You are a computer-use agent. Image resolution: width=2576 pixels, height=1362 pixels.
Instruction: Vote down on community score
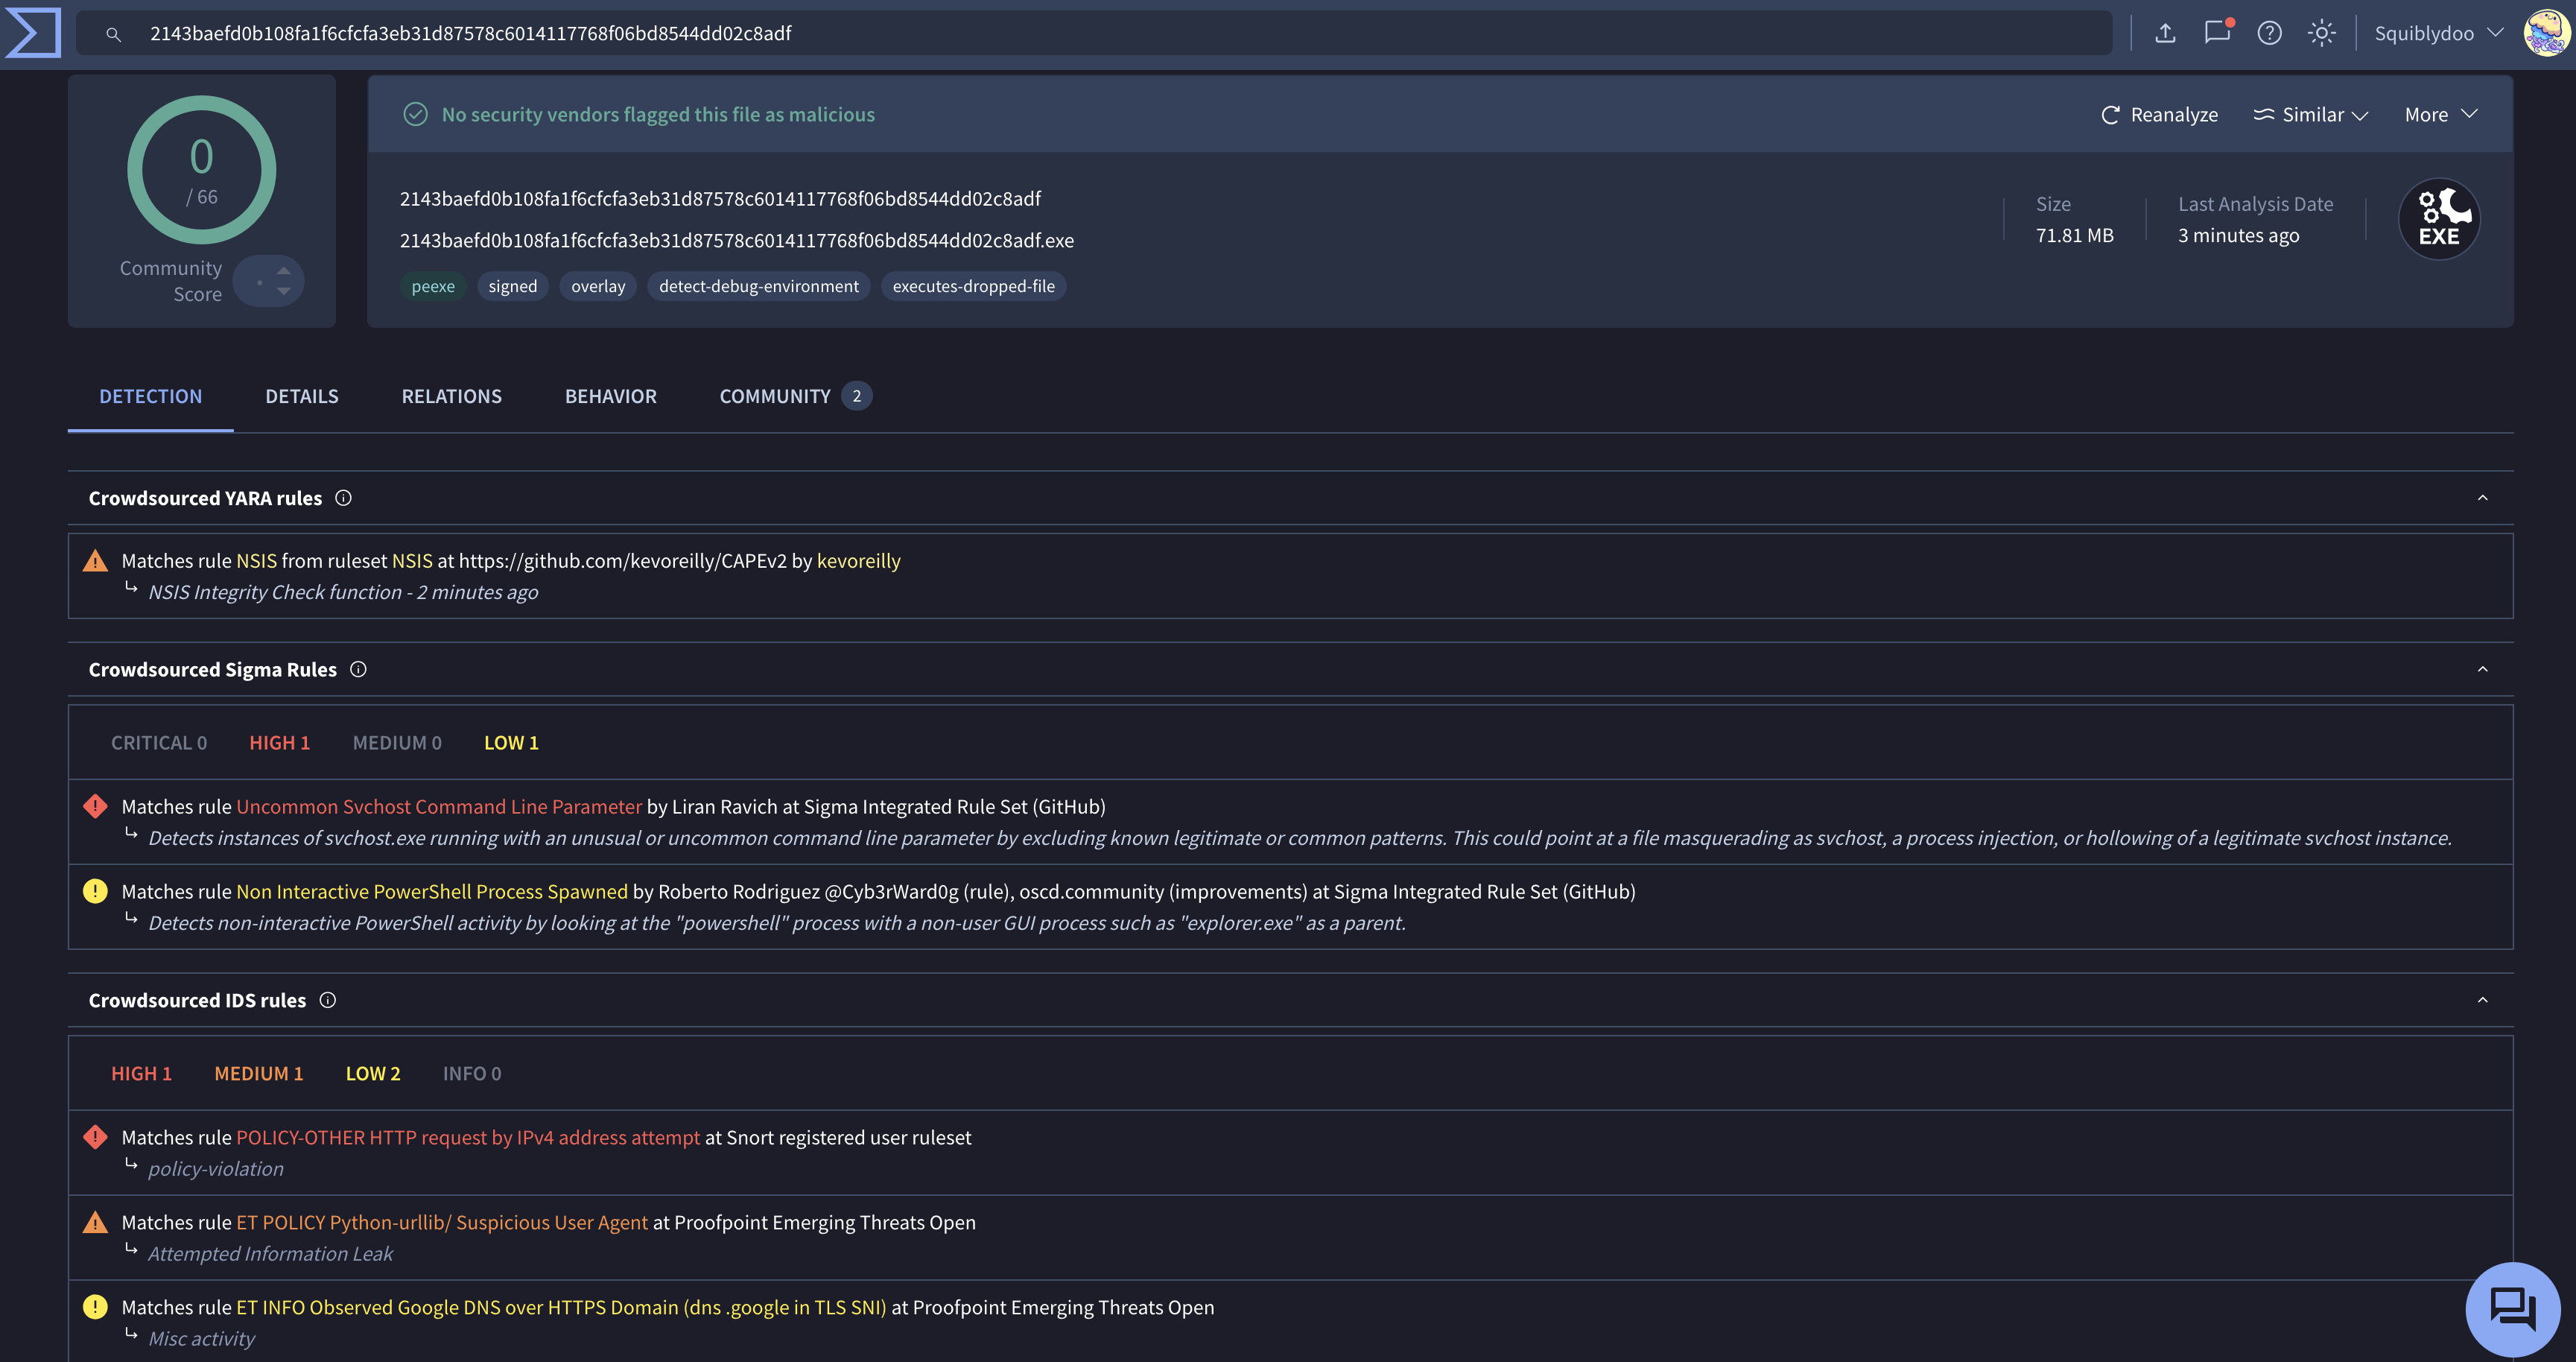284,291
